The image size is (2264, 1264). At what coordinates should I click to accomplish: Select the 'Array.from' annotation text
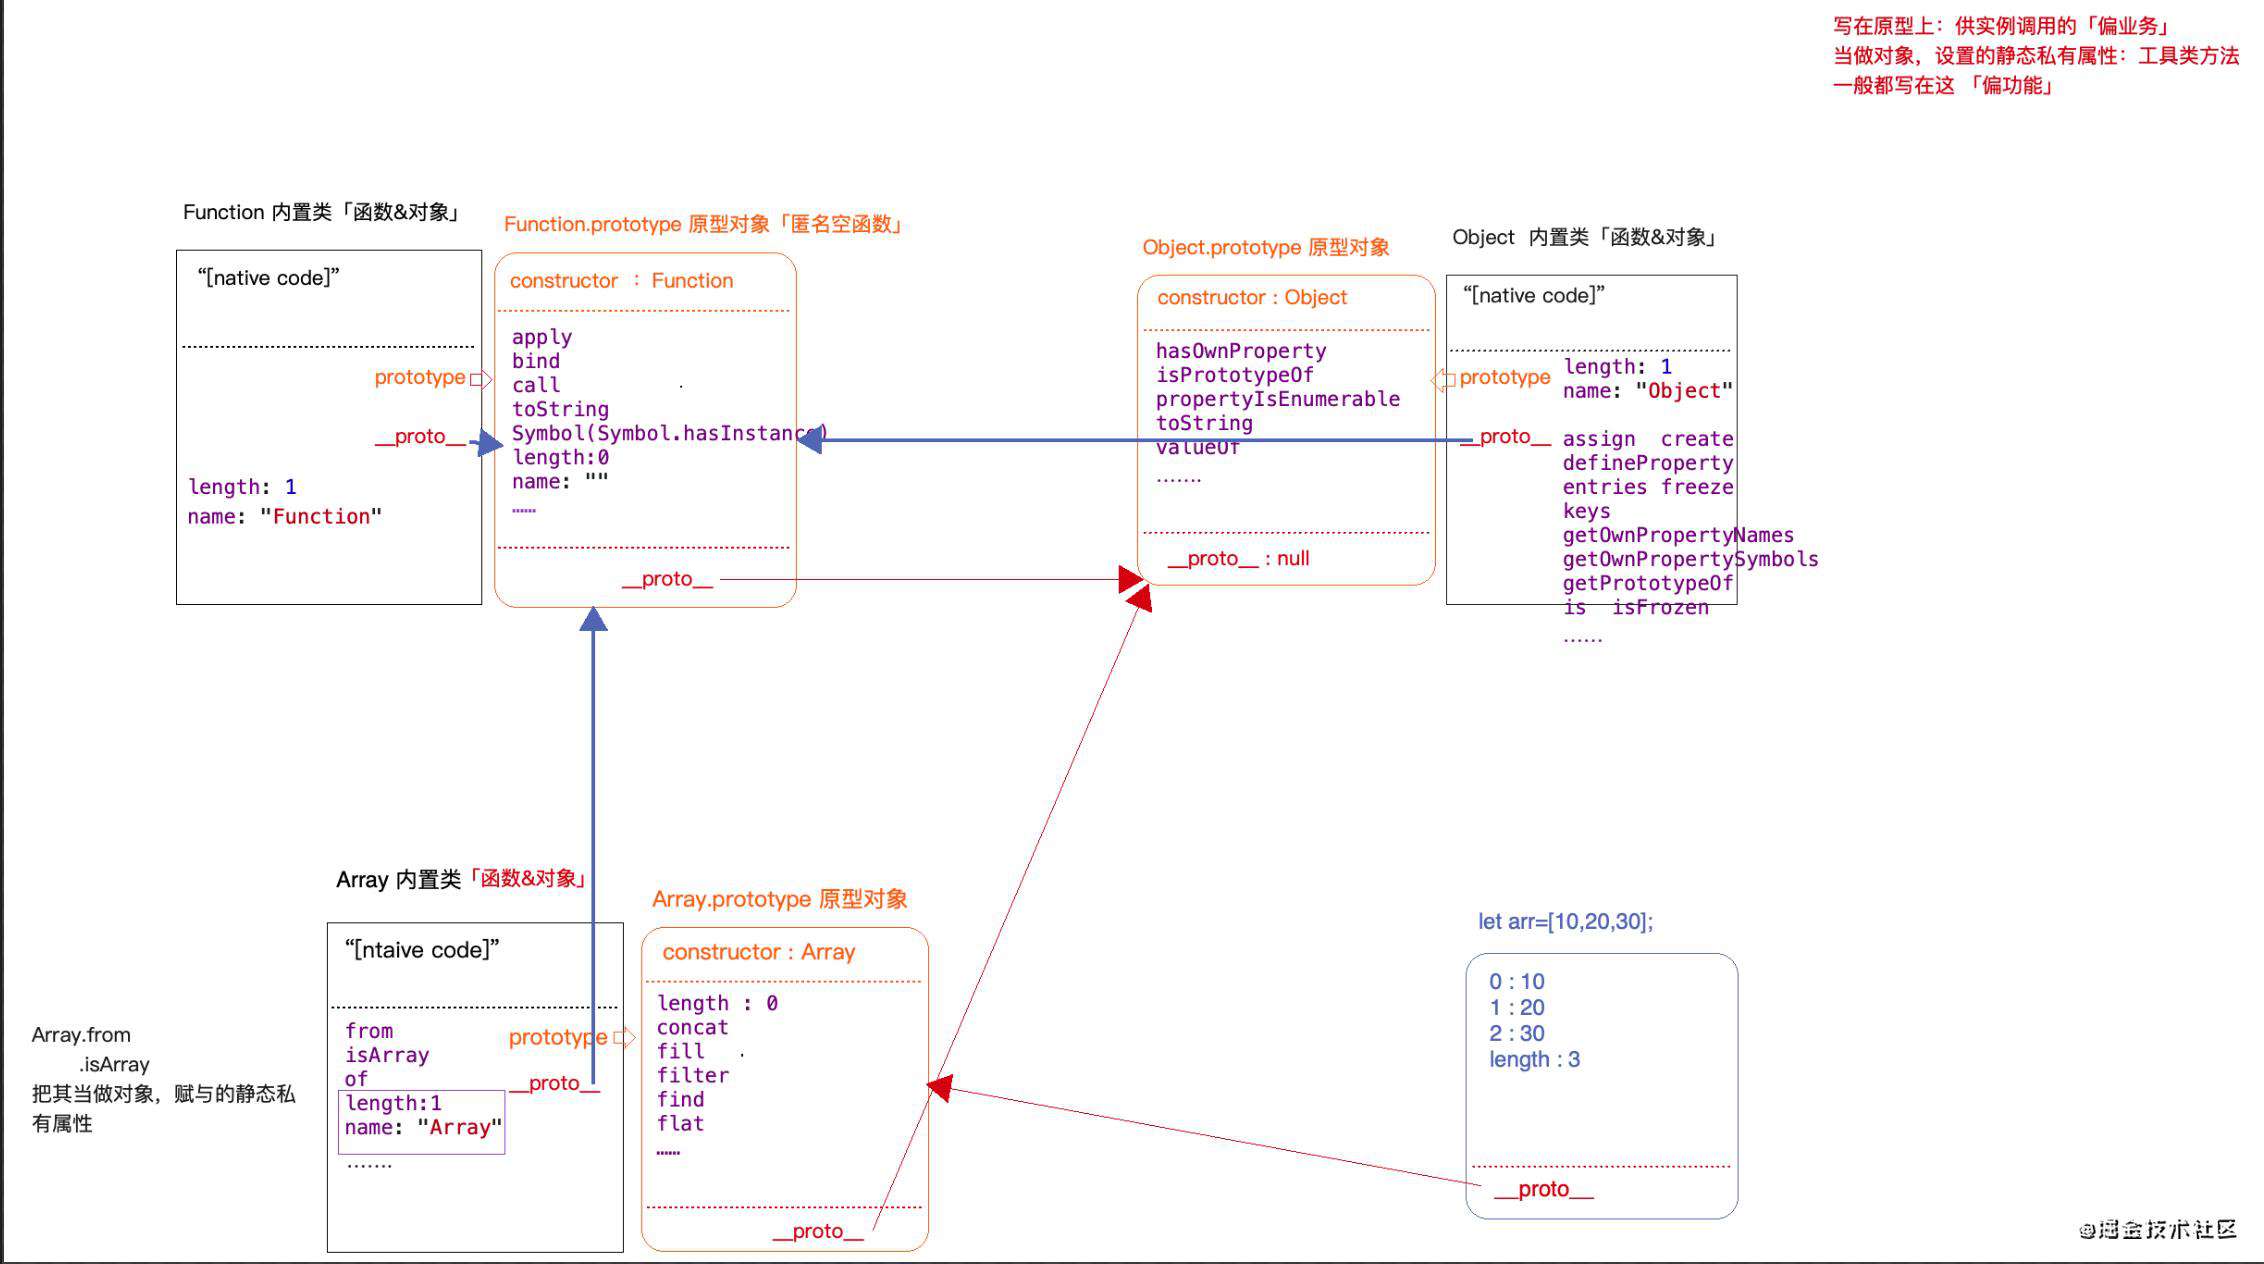(x=81, y=1035)
